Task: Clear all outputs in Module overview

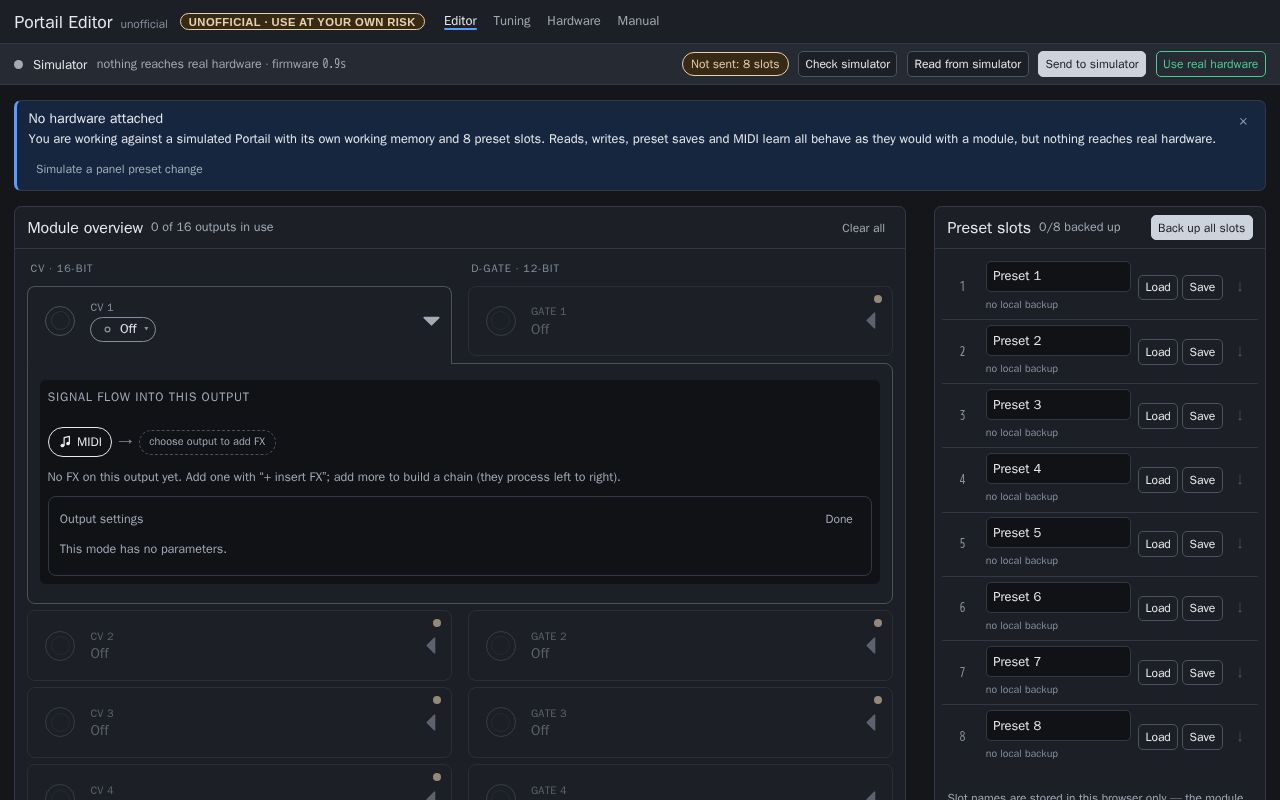Action: 863,228
